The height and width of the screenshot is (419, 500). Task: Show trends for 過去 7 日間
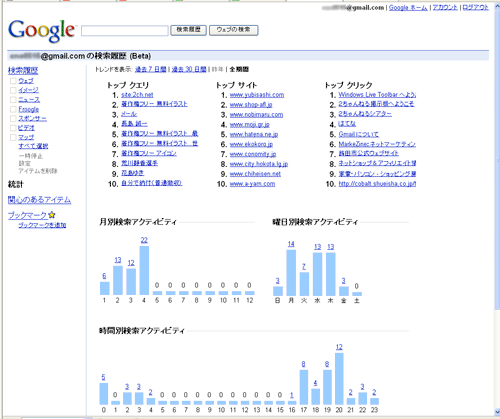tap(150, 69)
